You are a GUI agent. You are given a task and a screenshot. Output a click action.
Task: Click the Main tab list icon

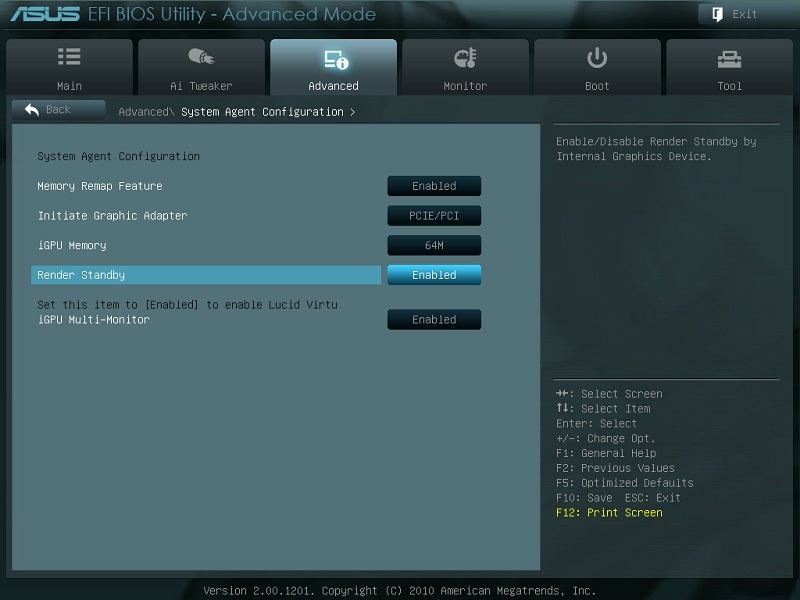[69, 57]
